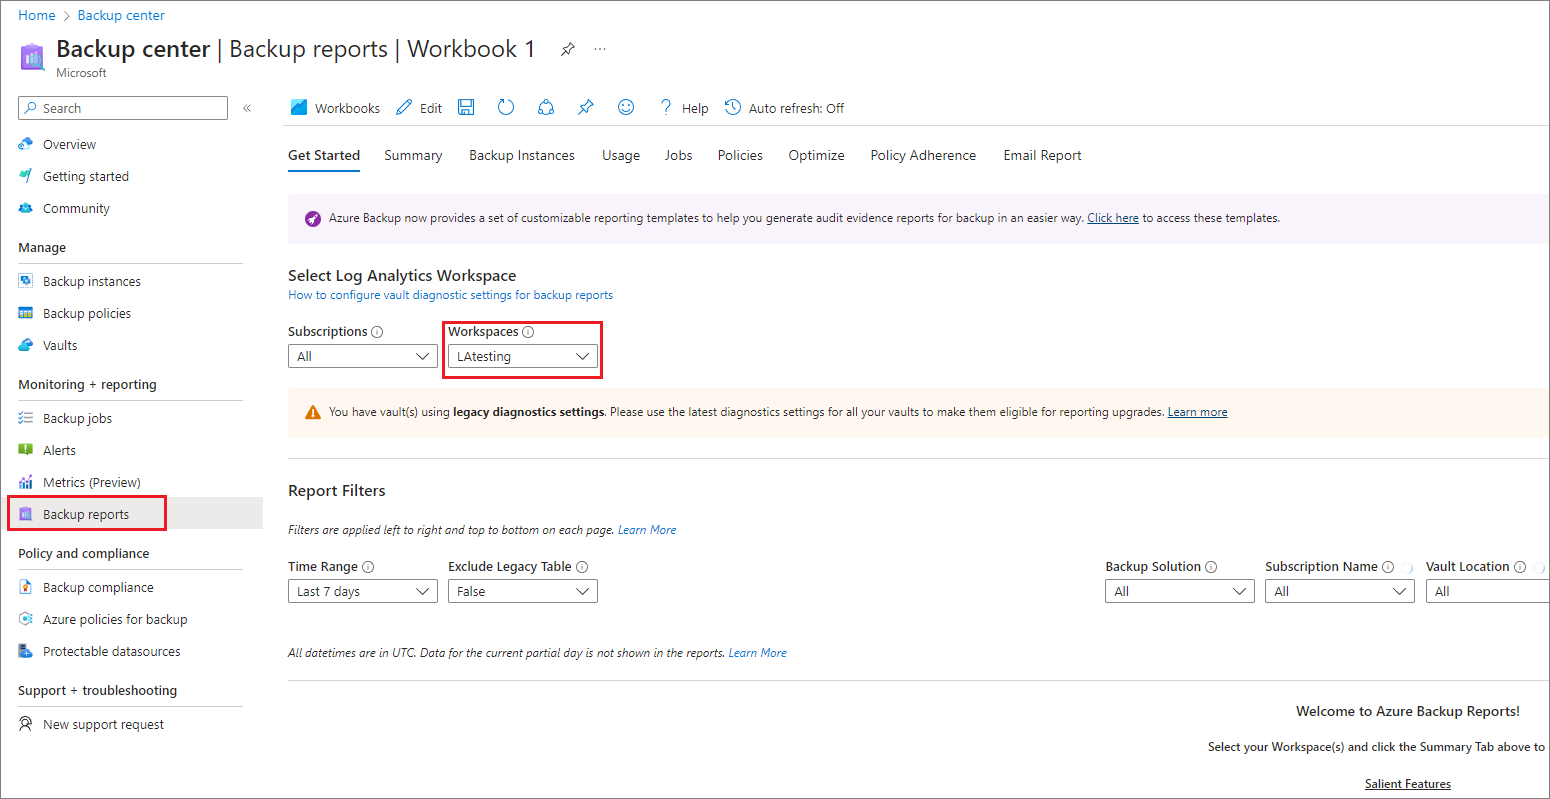1550x799 pixels.
Task: Collapse the left navigation menu
Action: (247, 108)
